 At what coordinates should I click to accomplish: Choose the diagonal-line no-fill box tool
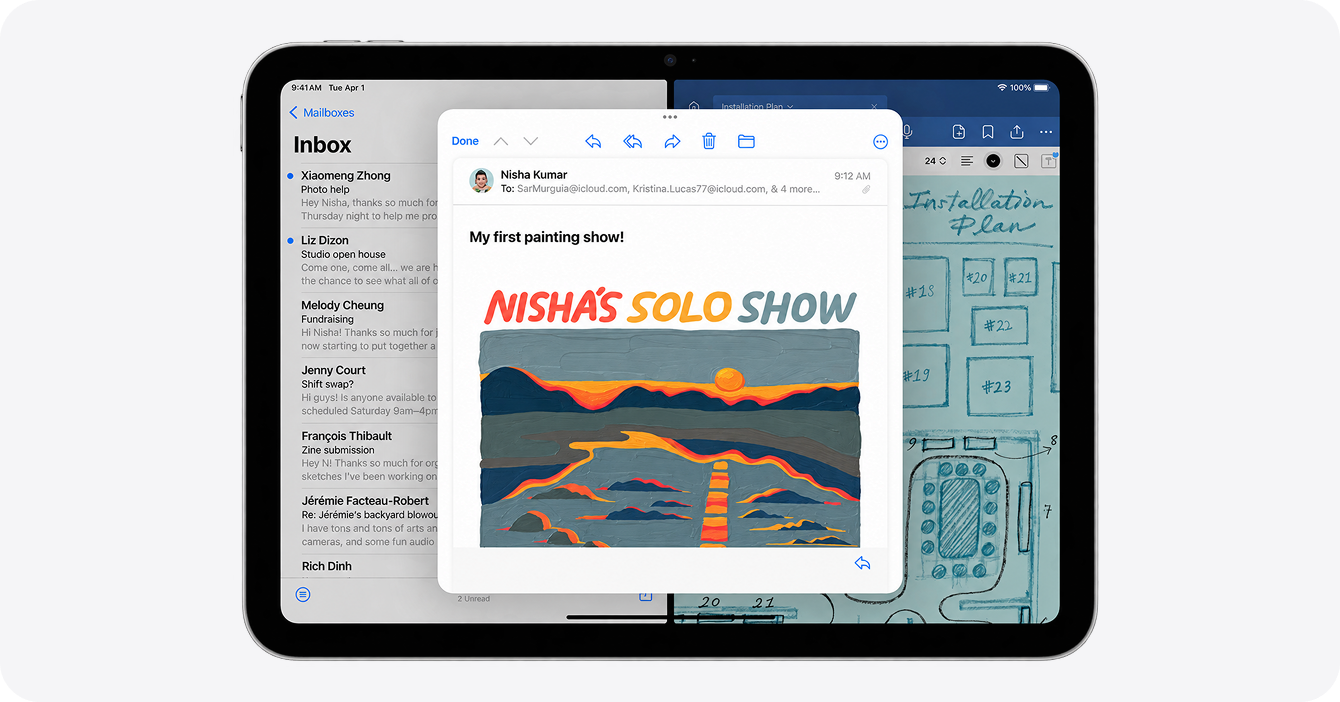[x=1021, y=161]
